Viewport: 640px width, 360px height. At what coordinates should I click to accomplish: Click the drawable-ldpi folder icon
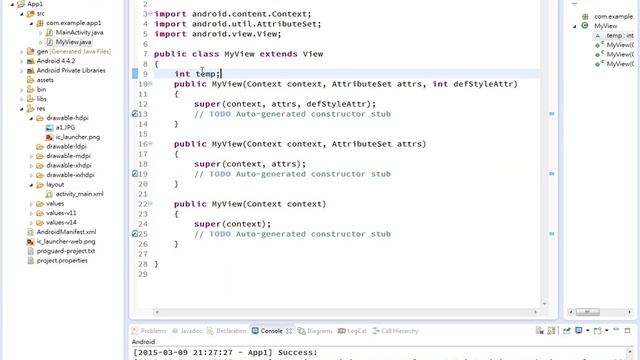(x=40, y=146)
